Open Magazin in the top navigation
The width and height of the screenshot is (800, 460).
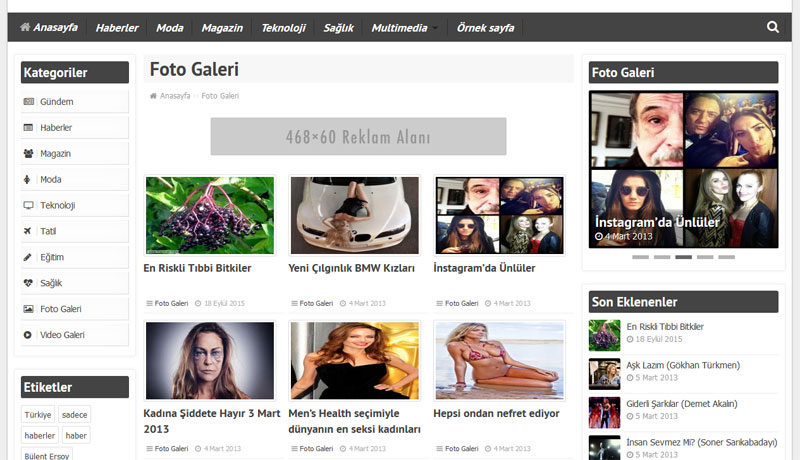pos(222,28)
